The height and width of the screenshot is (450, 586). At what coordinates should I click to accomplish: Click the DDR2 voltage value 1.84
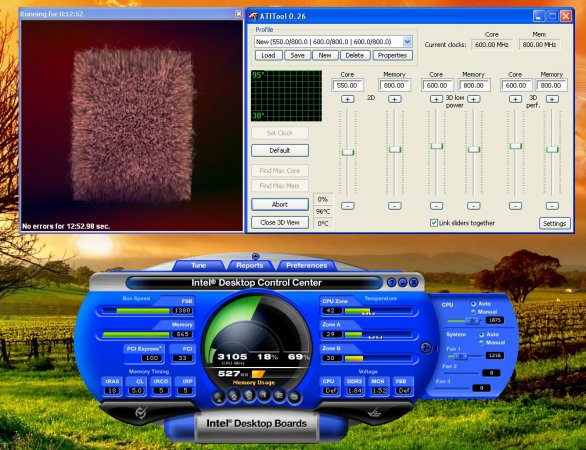[354, 391]
